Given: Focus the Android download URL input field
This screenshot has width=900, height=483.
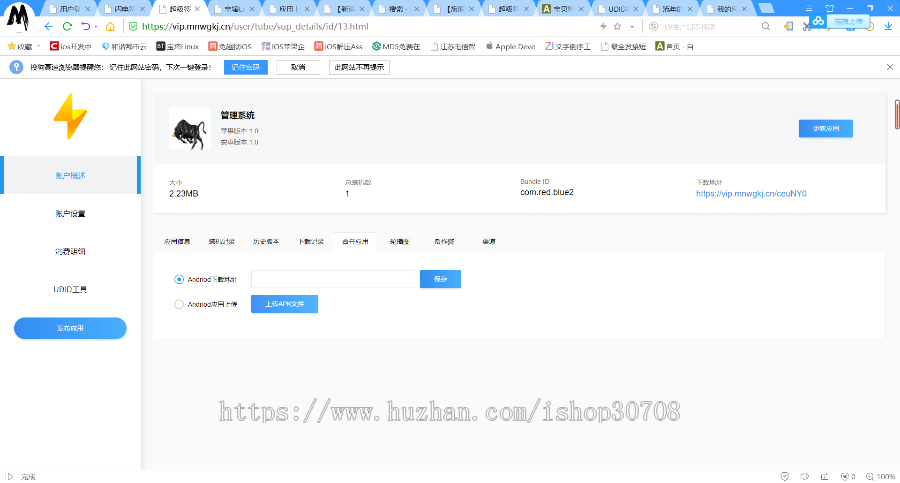Looking at the screenshot, I should tap(333, 279).
